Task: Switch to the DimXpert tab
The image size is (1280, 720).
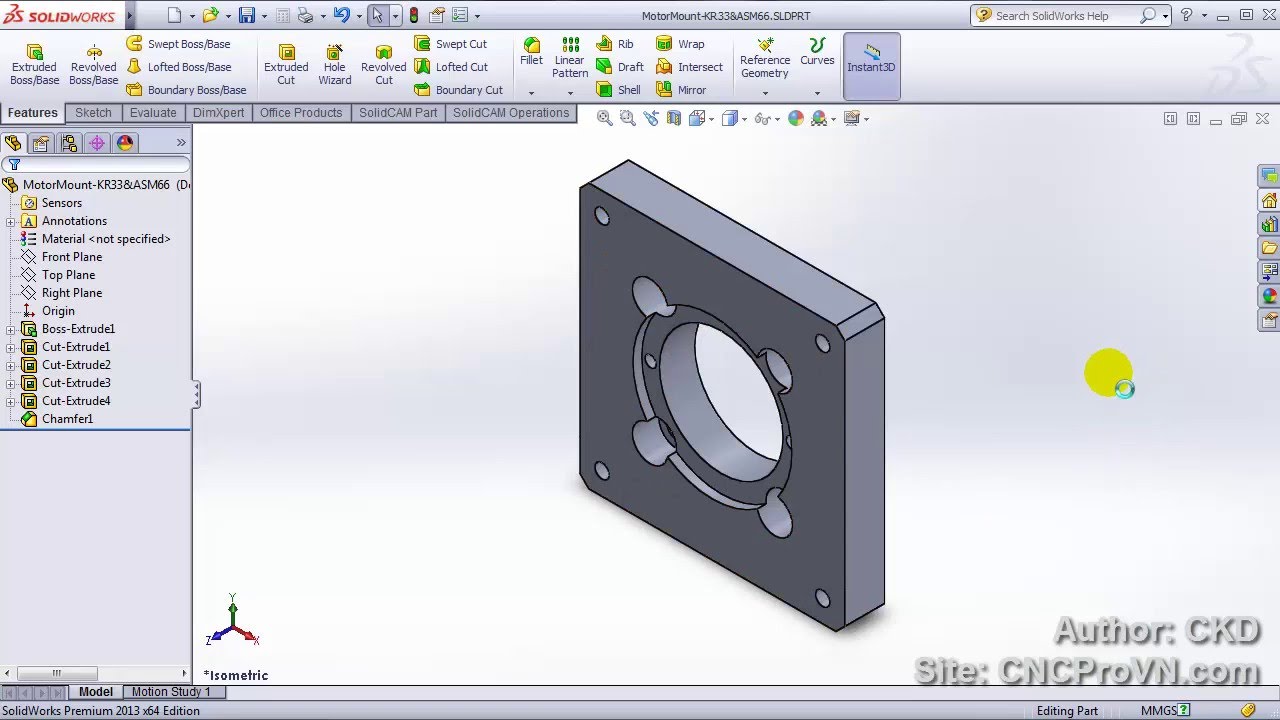Action: pos(218,113)
